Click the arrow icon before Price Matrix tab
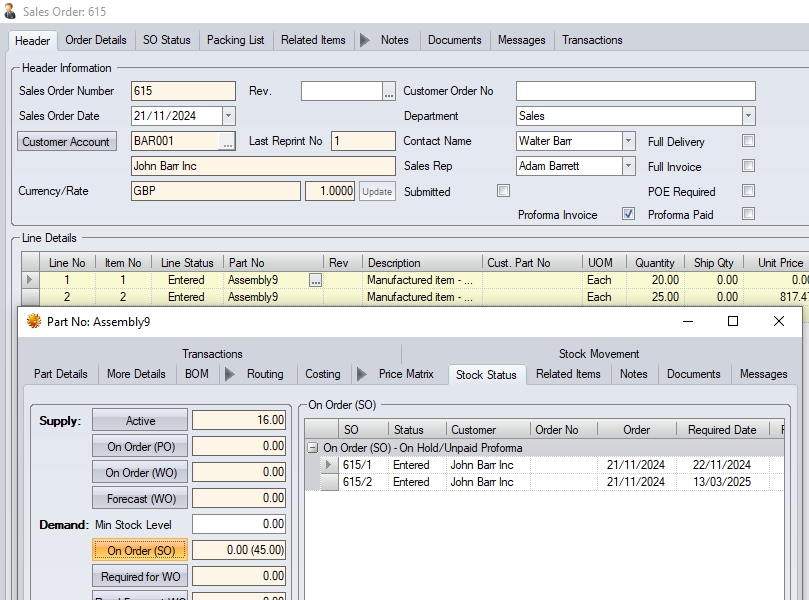 (x=361, y=374)
